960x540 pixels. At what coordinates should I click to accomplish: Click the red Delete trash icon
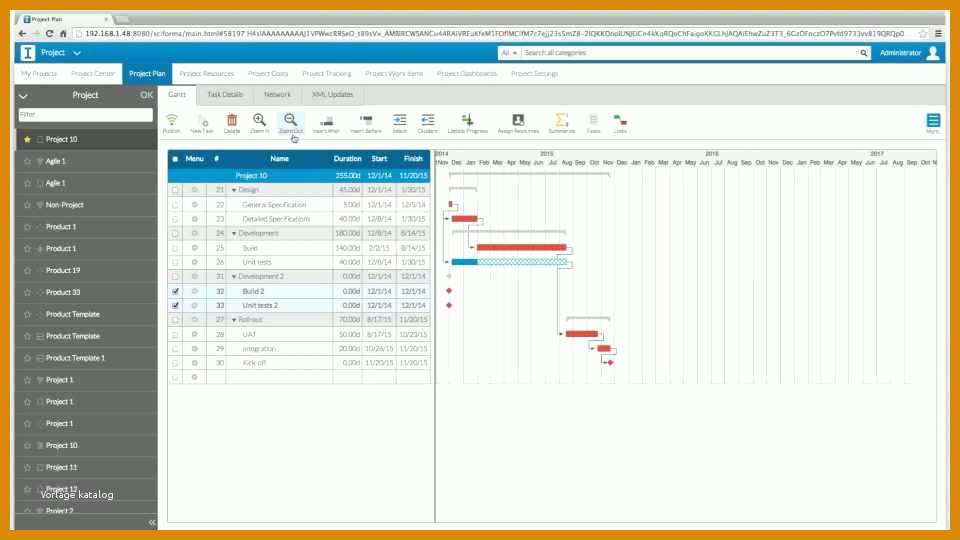point(232,120)
